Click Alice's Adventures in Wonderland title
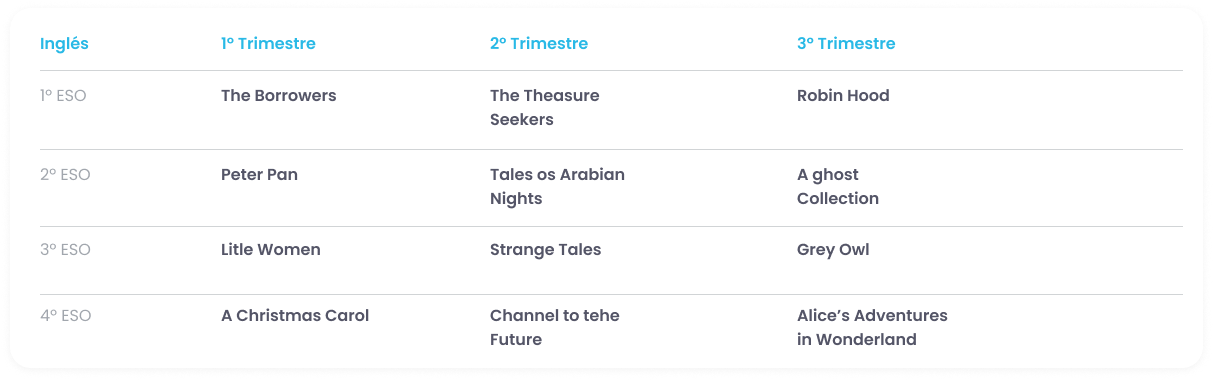The width and height of the screenshot is (1213, 380). point(872,328)
